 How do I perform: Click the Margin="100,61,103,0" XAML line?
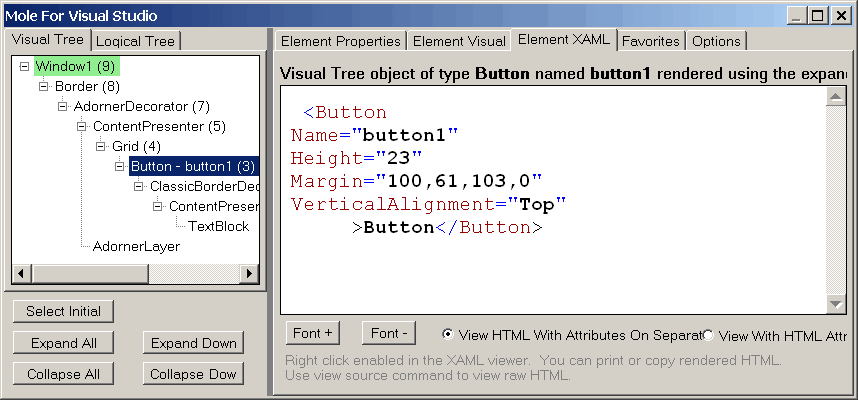tap(416, 181)
